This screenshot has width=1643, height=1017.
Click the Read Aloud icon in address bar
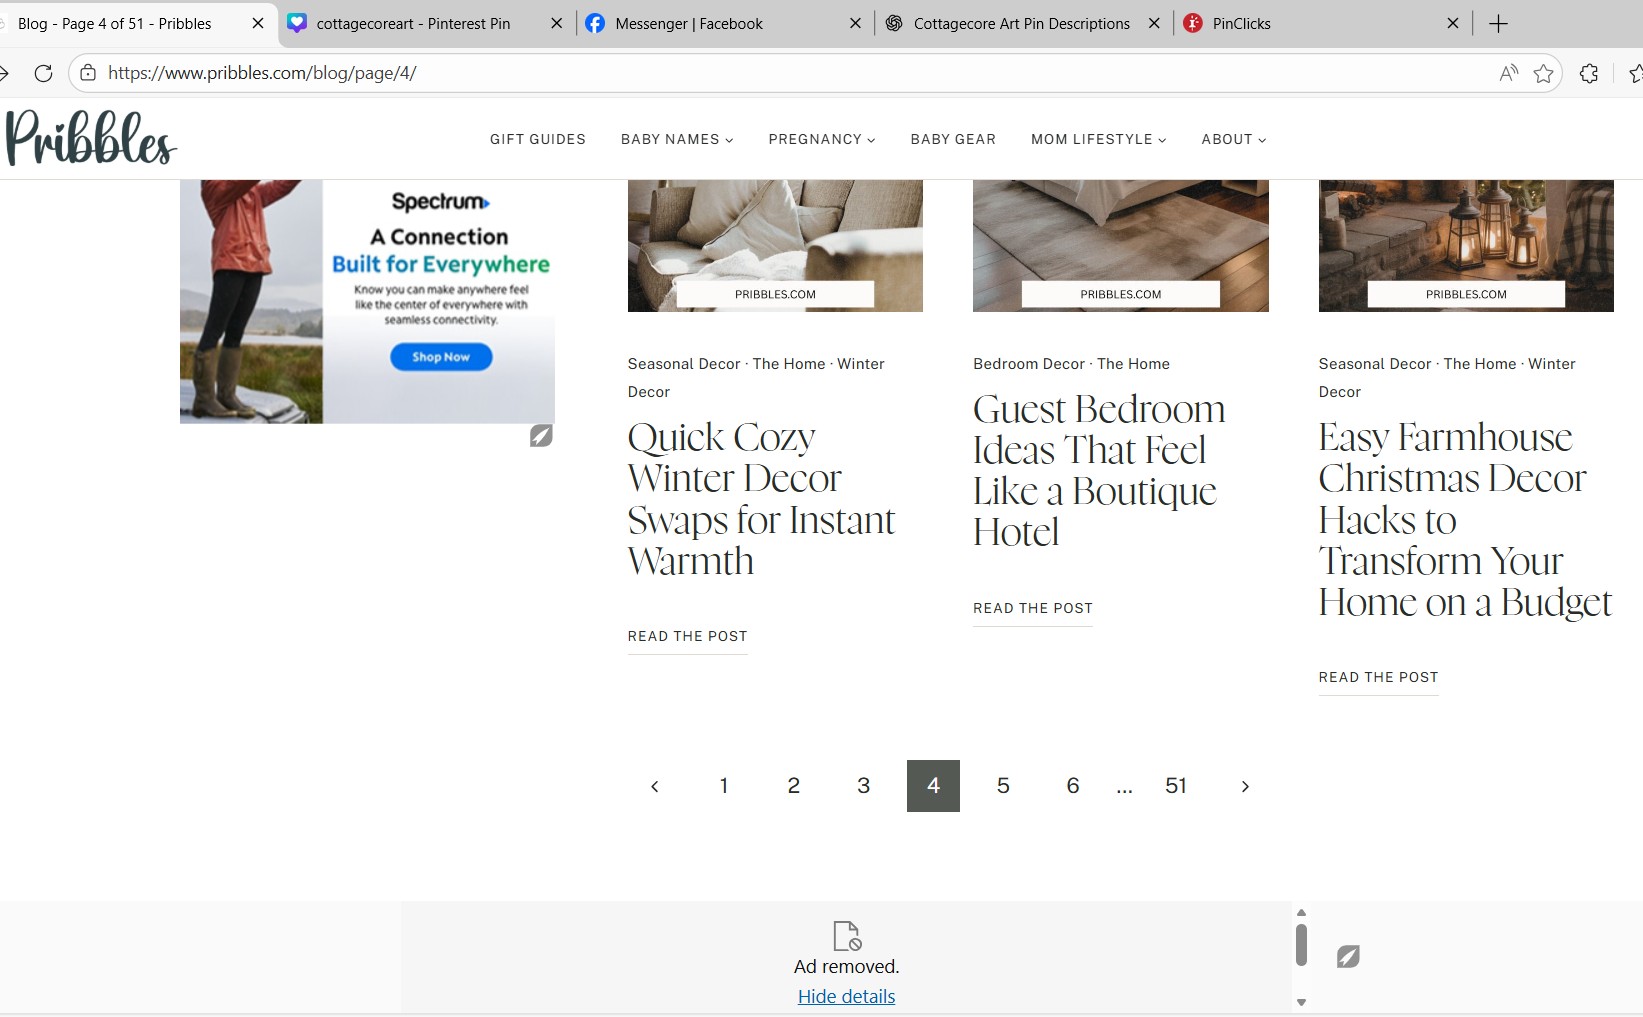tap(1508, 73)
